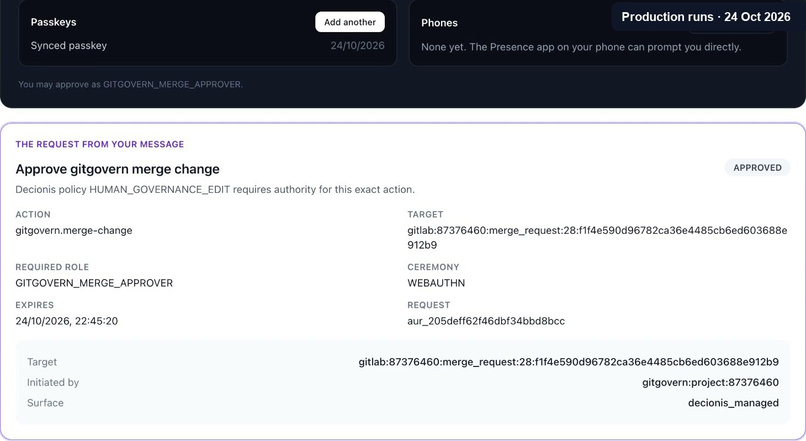This screenshot has width=806, height=441.
Task: Click the TARGET gitlab merge_request value under TARGET label
Action: tap(597, 237)
